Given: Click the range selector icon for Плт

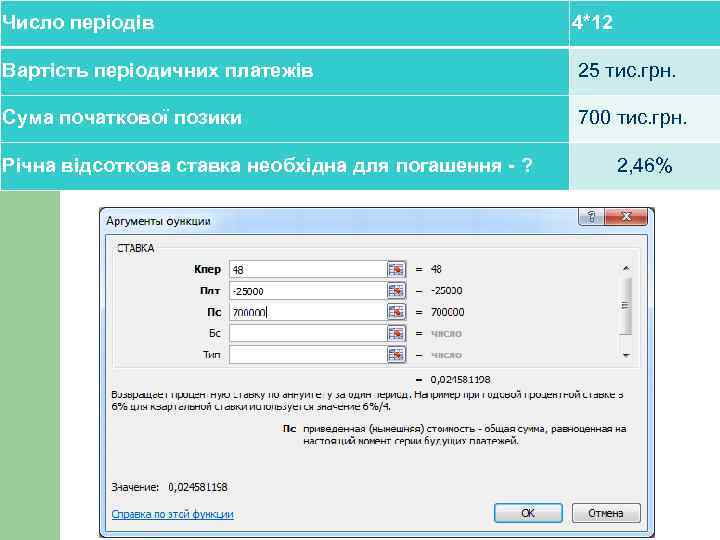Looking at the screenshot, I should pos(396,291).
